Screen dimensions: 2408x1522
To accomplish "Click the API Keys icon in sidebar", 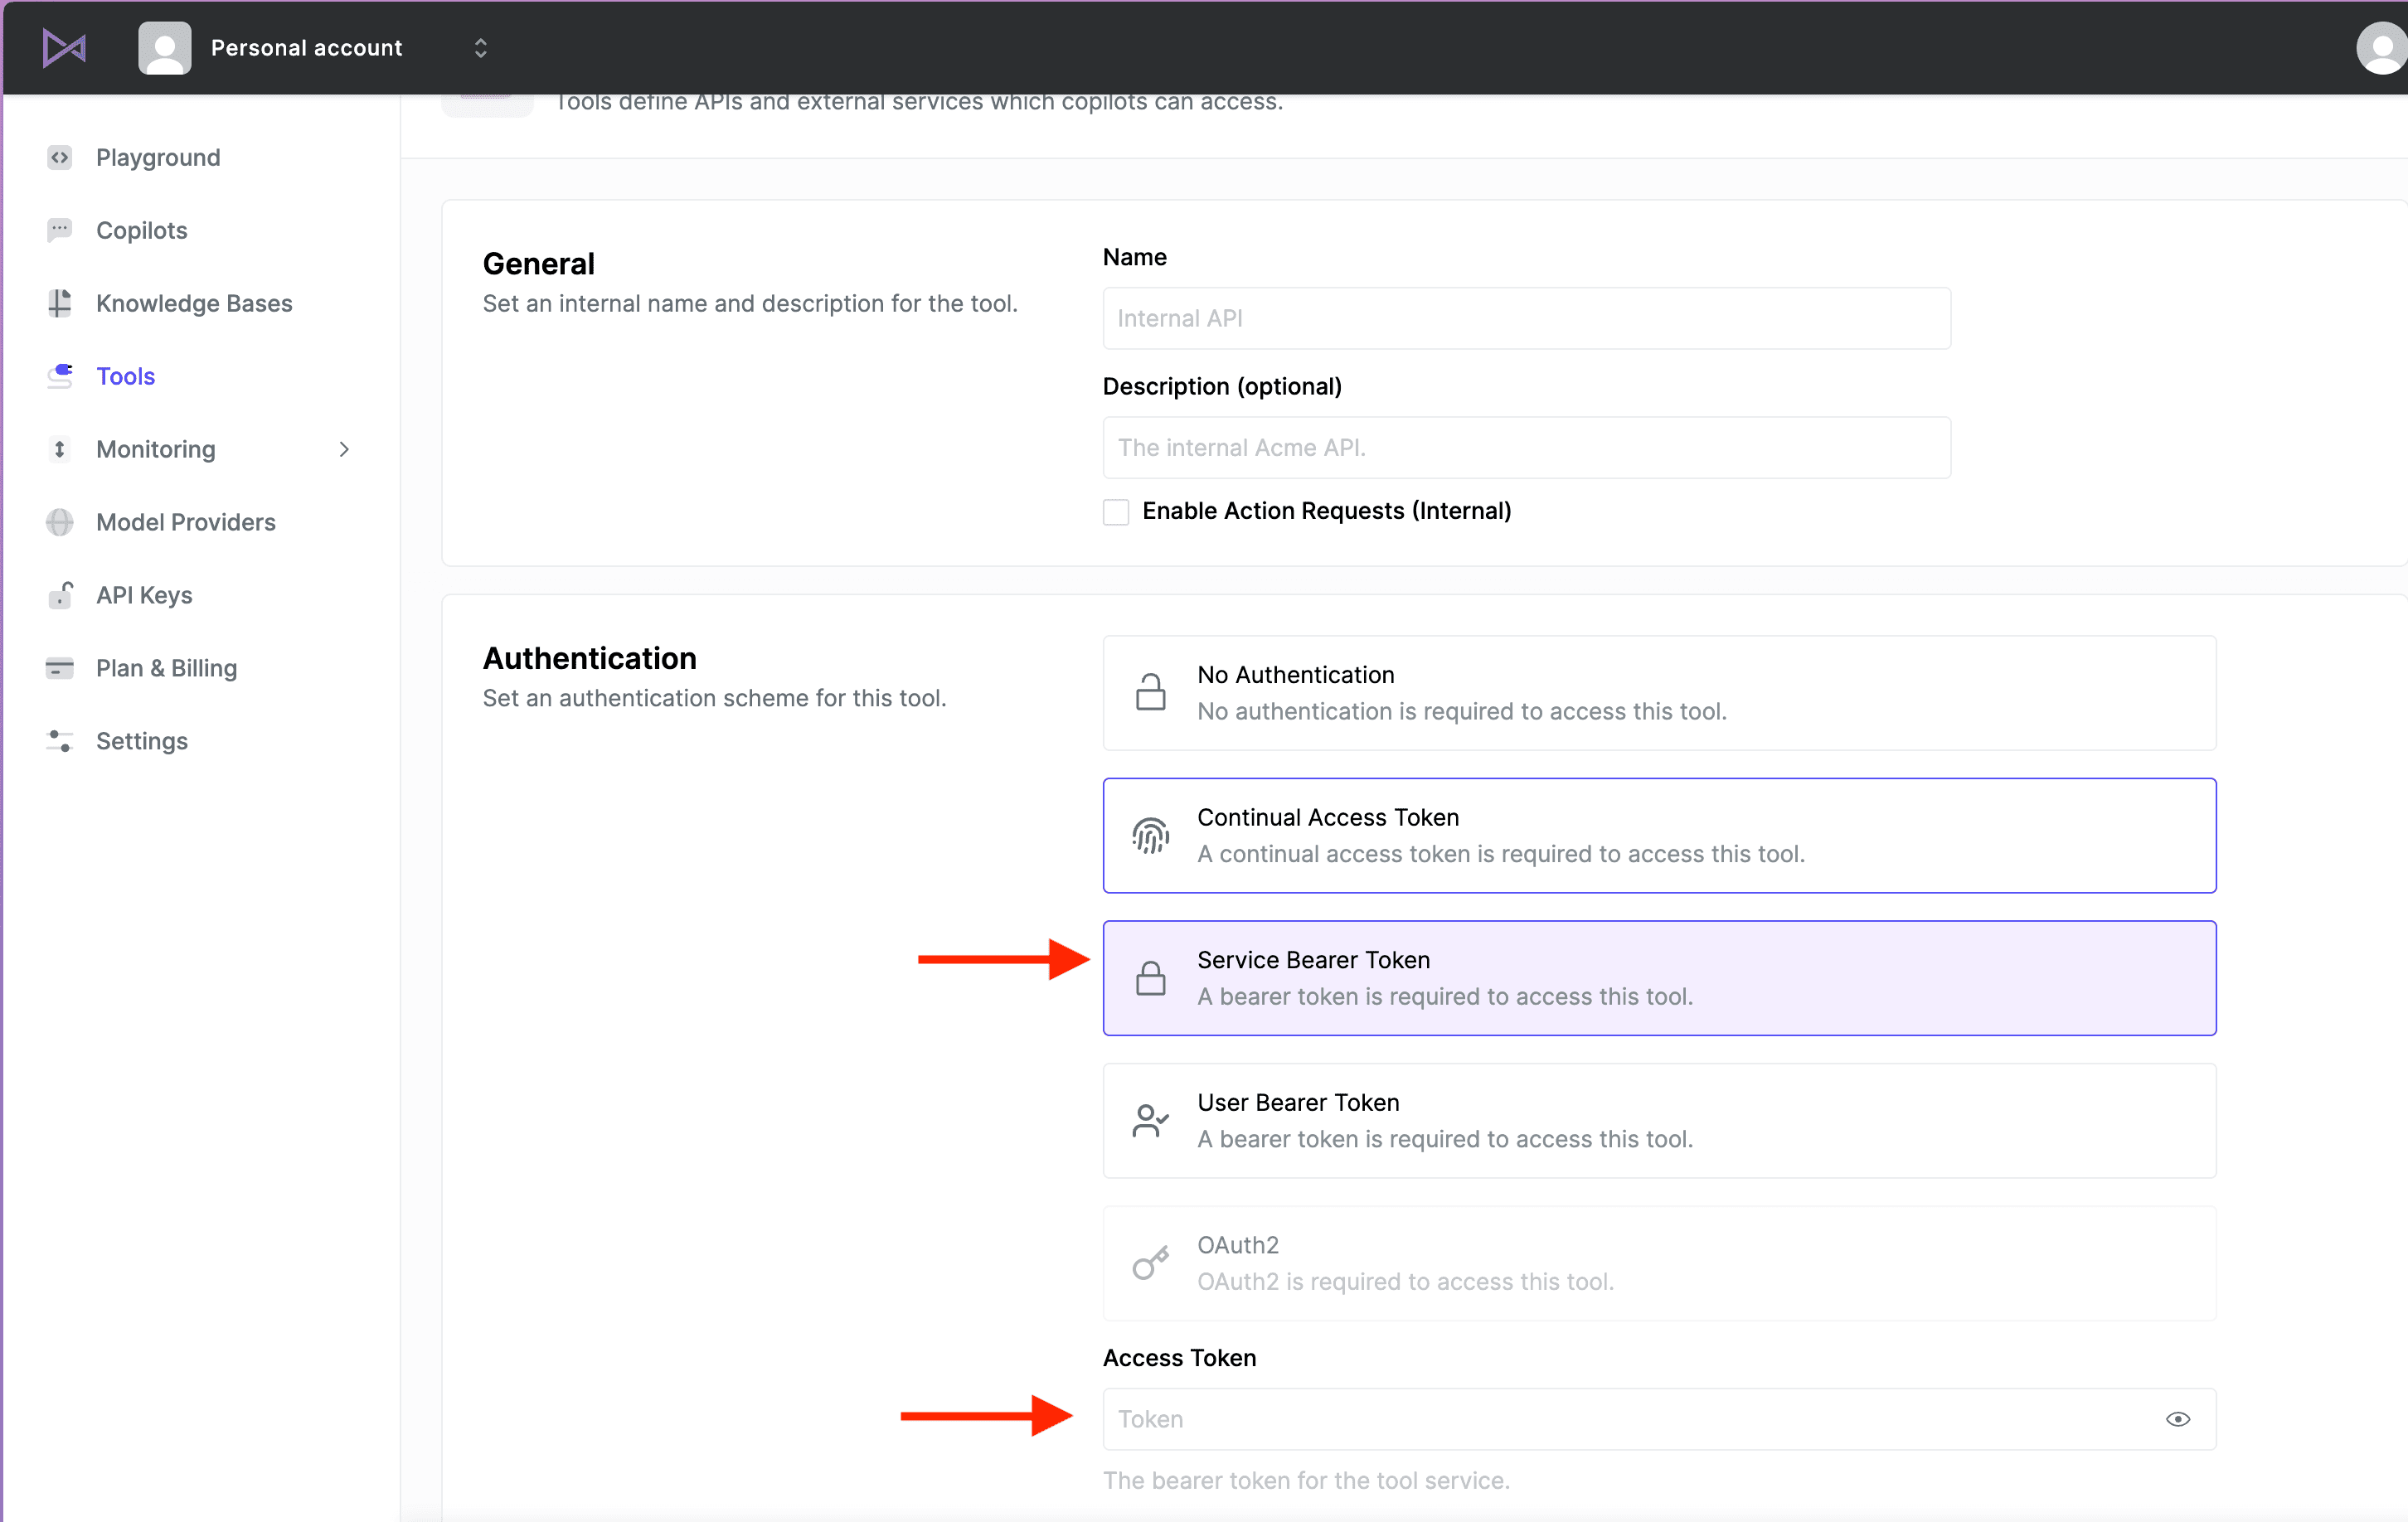I will (60, 594).
